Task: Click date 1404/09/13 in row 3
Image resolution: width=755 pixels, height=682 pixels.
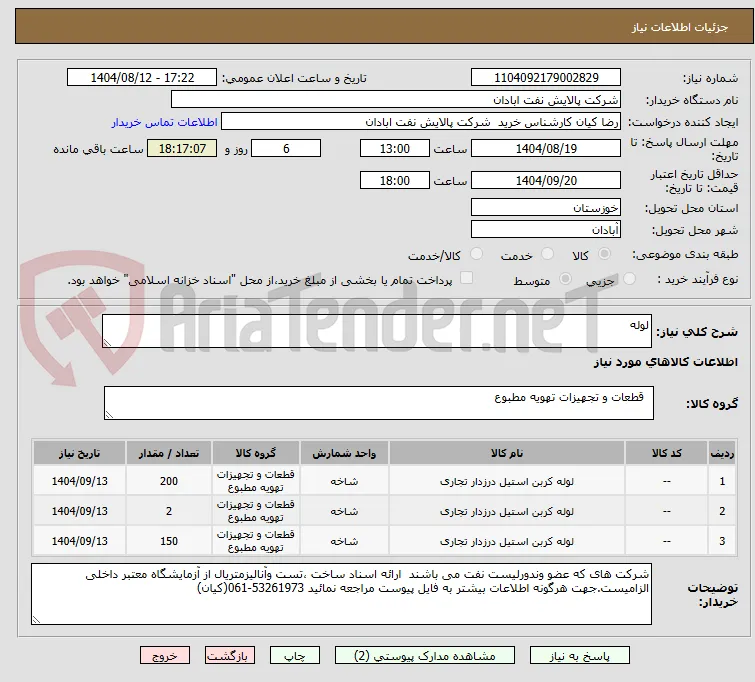Action: pyautogui.click(x=79, y=541)
